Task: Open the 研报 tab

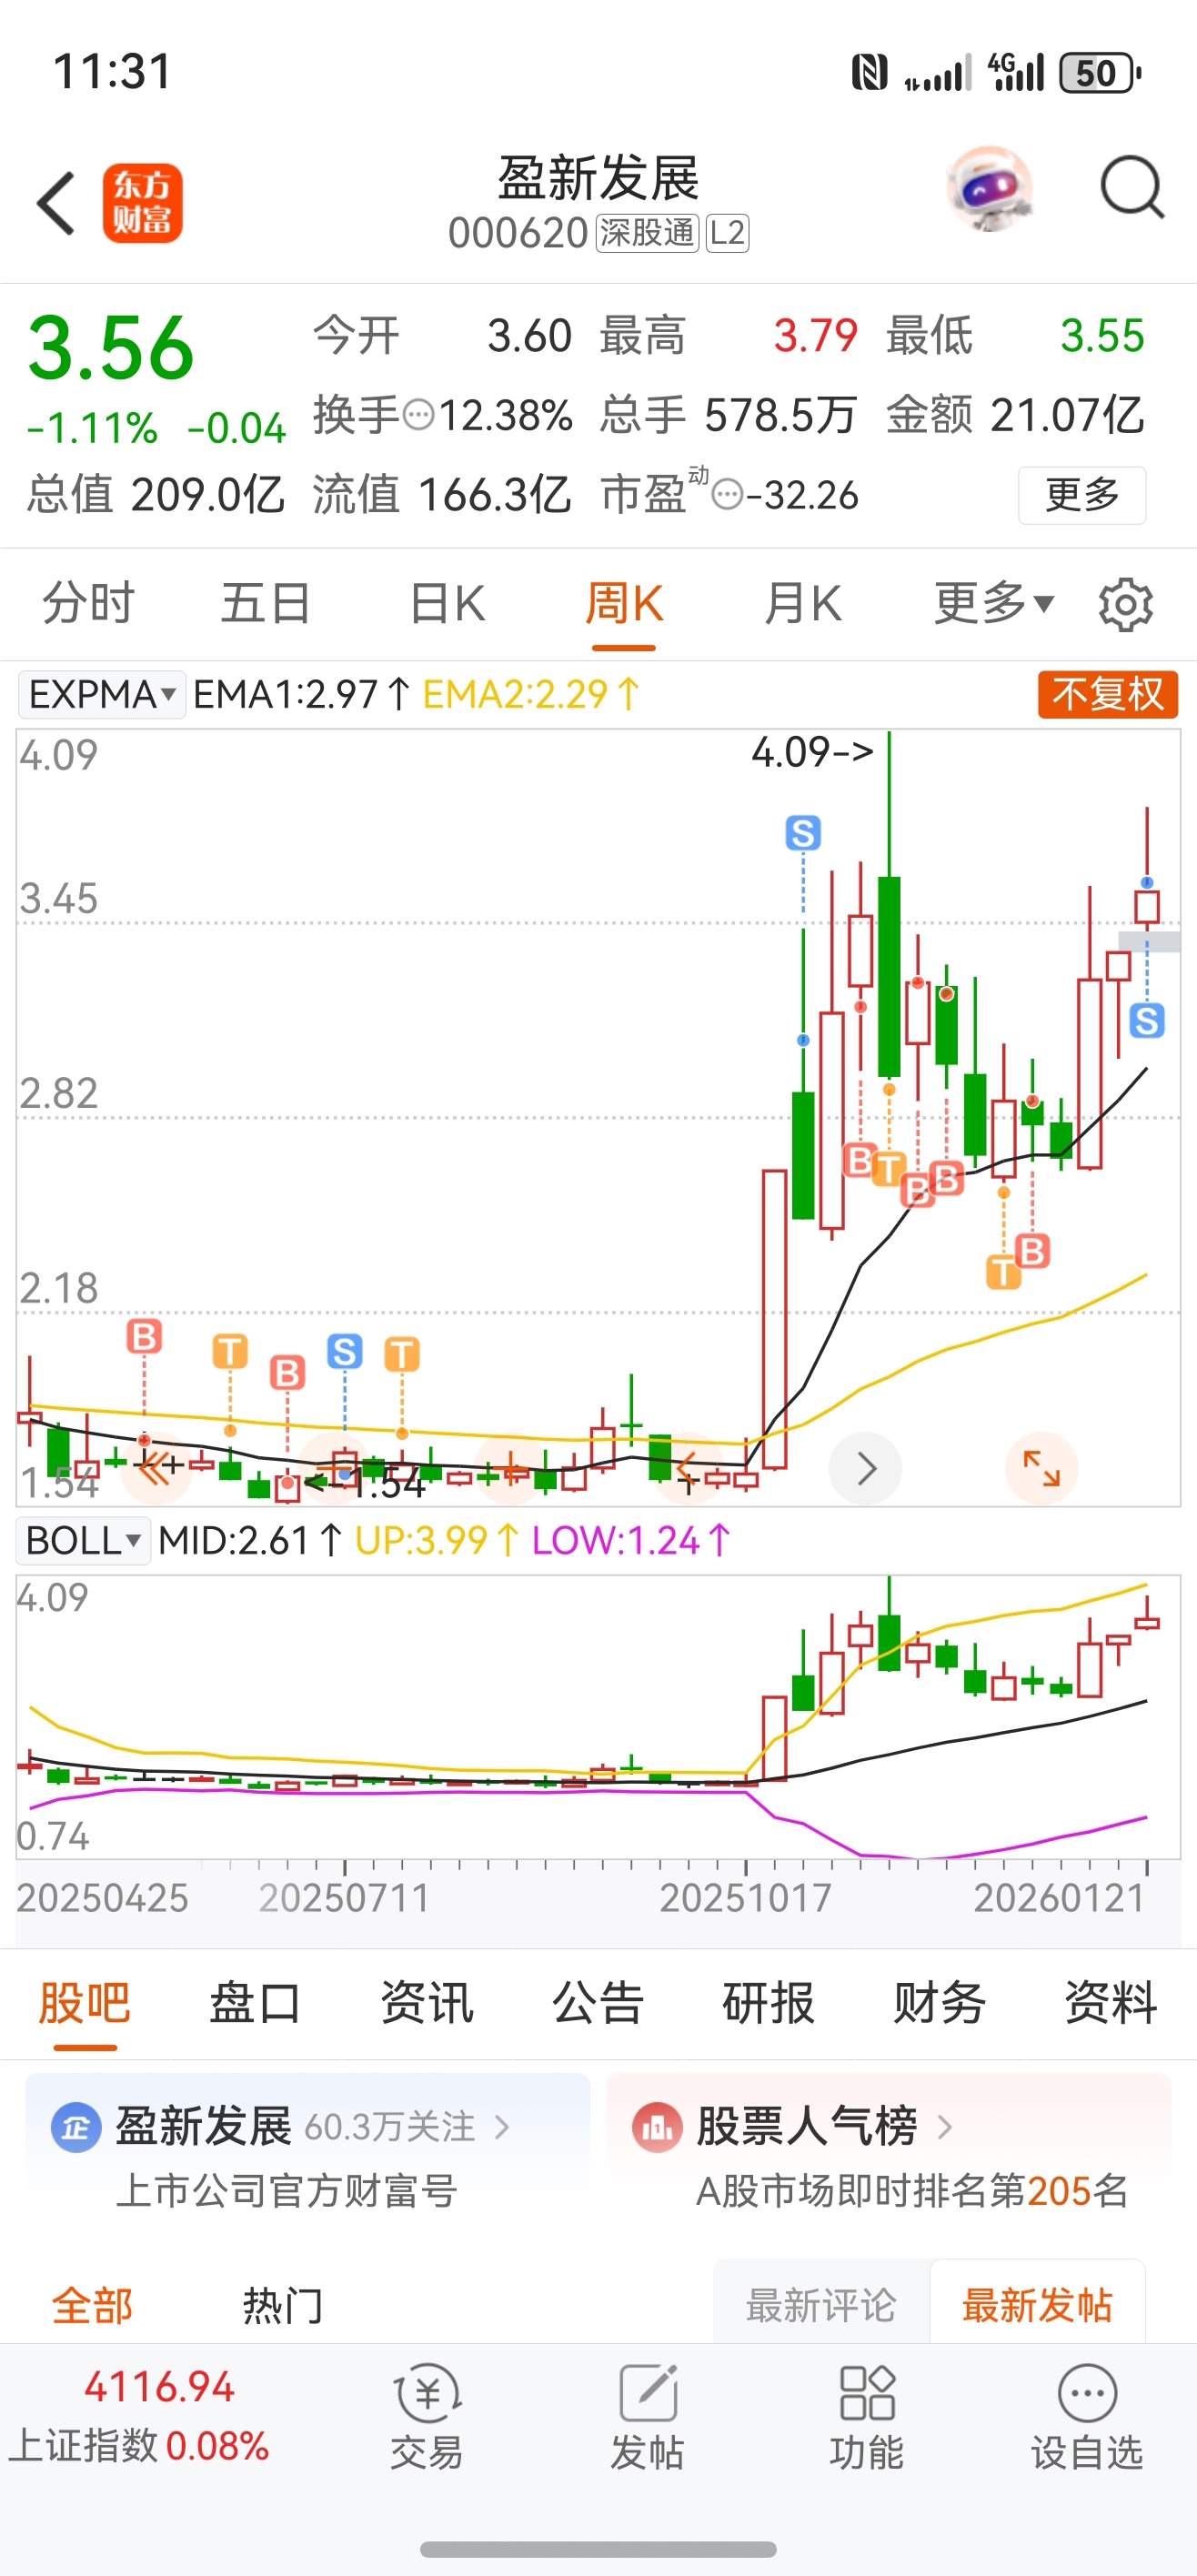Action: coord(769,2003)
